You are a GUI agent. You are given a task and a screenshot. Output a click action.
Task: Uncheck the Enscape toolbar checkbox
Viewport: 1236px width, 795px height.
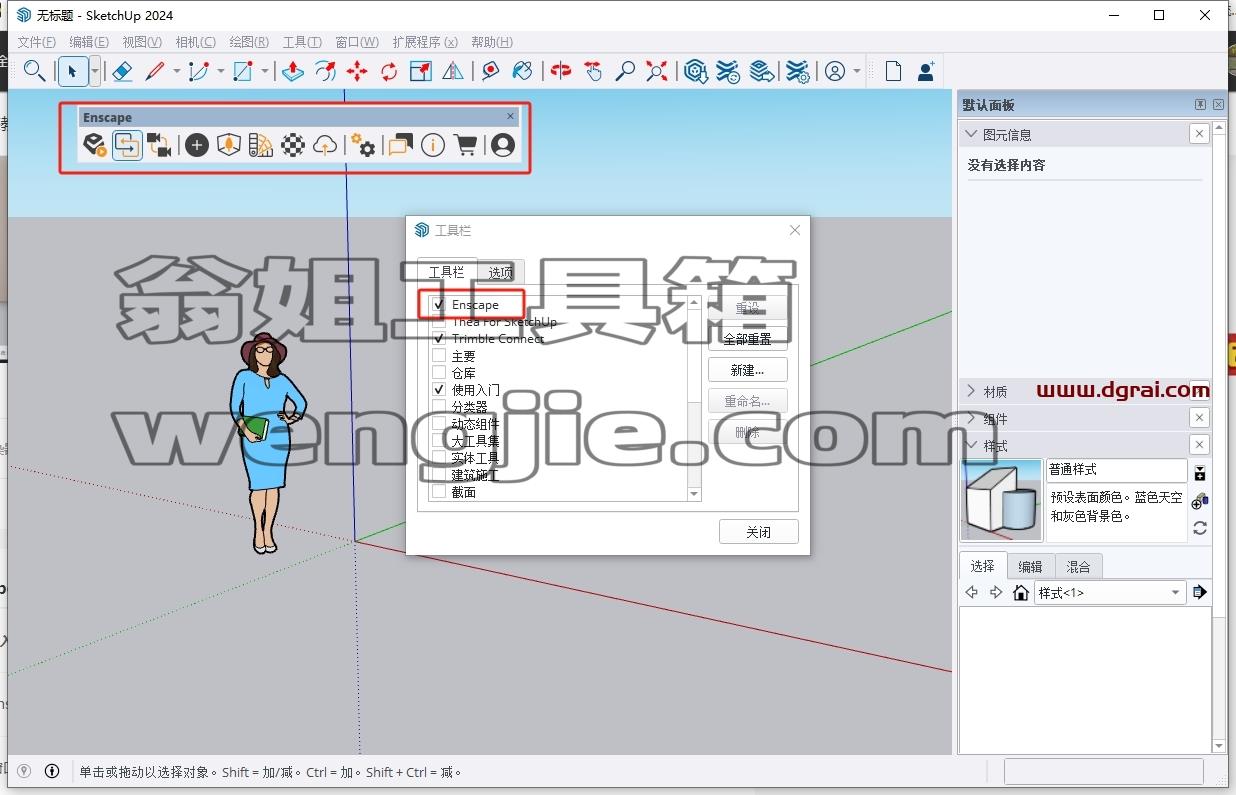(x=438, y=305)
